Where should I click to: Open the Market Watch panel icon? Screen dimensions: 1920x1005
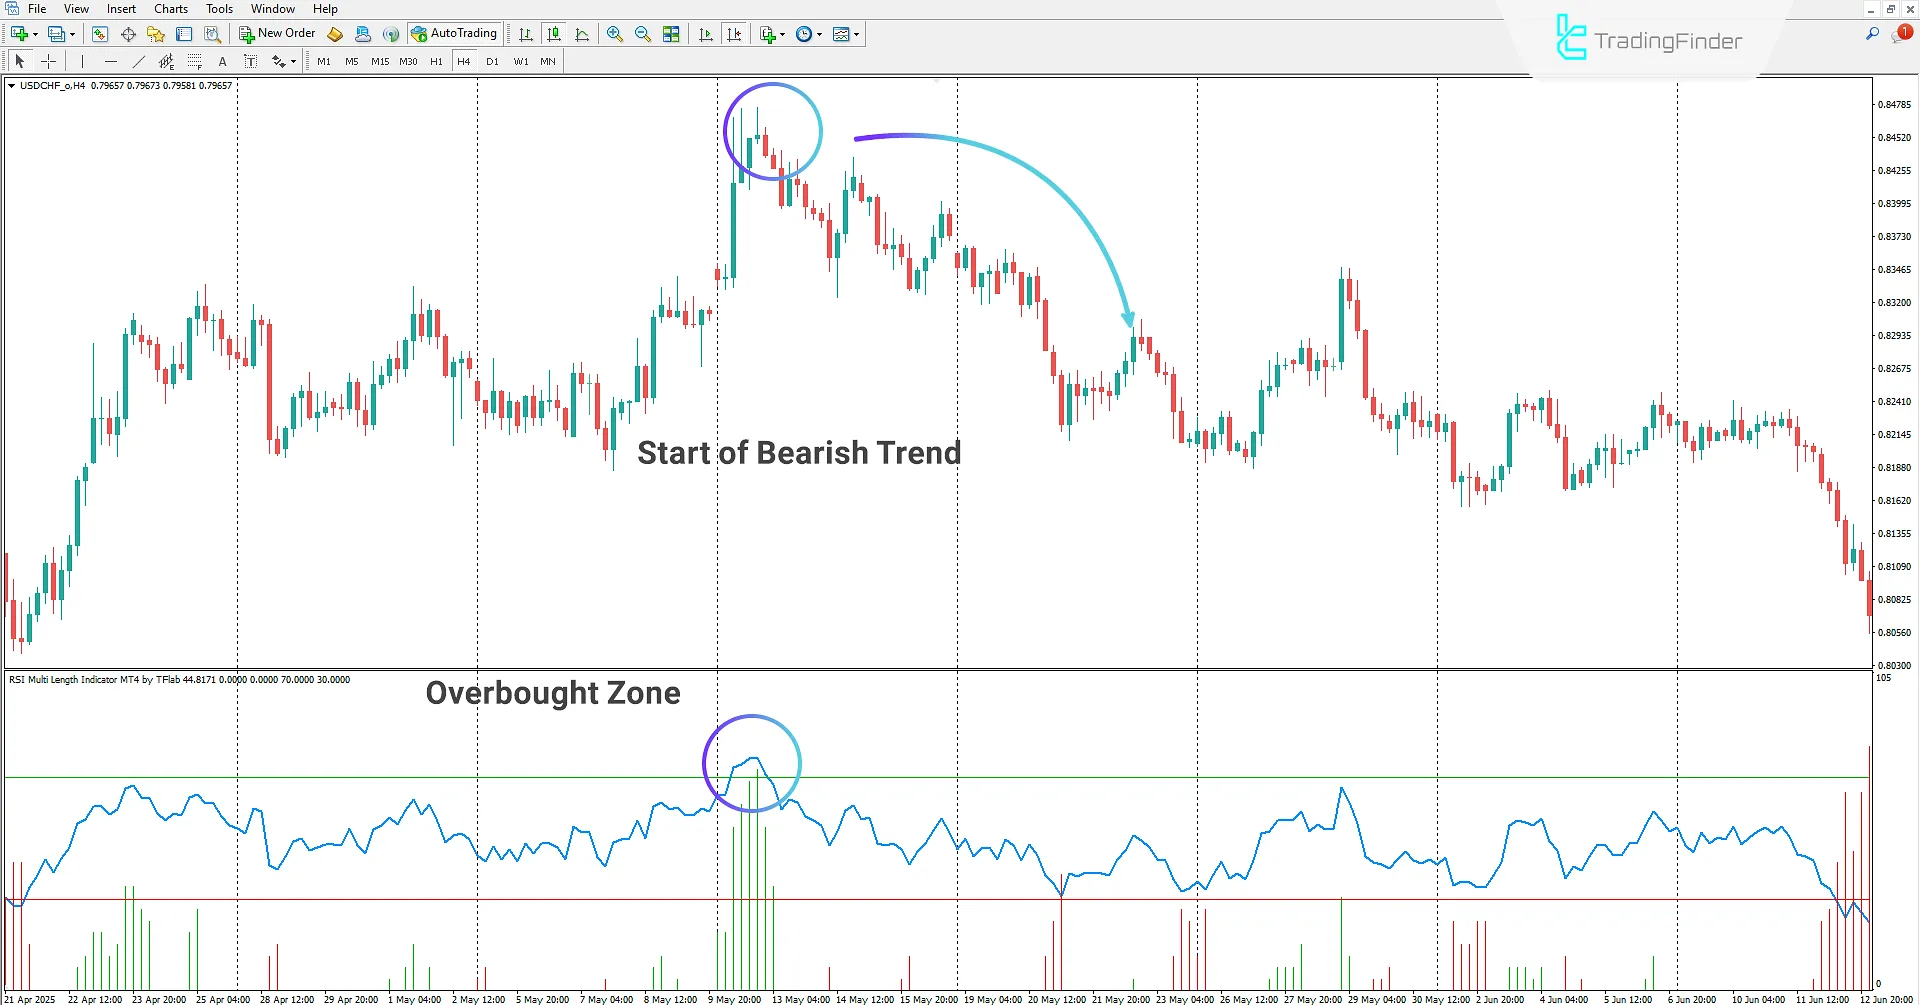(x=100, y=34)
